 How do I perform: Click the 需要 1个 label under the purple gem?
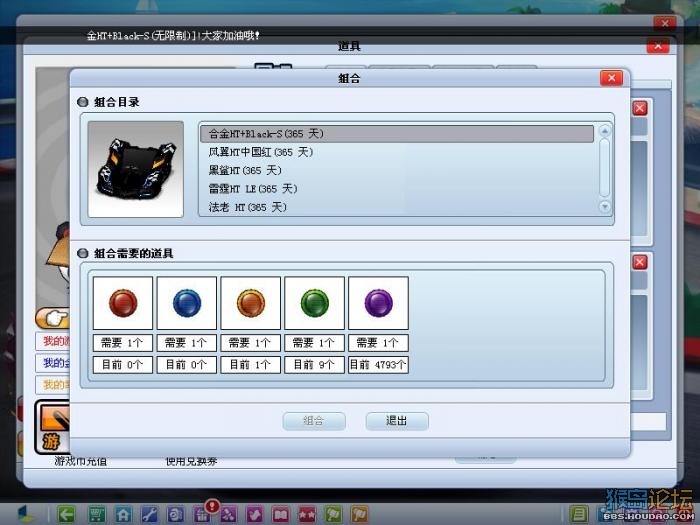click(x=378, y=343)
